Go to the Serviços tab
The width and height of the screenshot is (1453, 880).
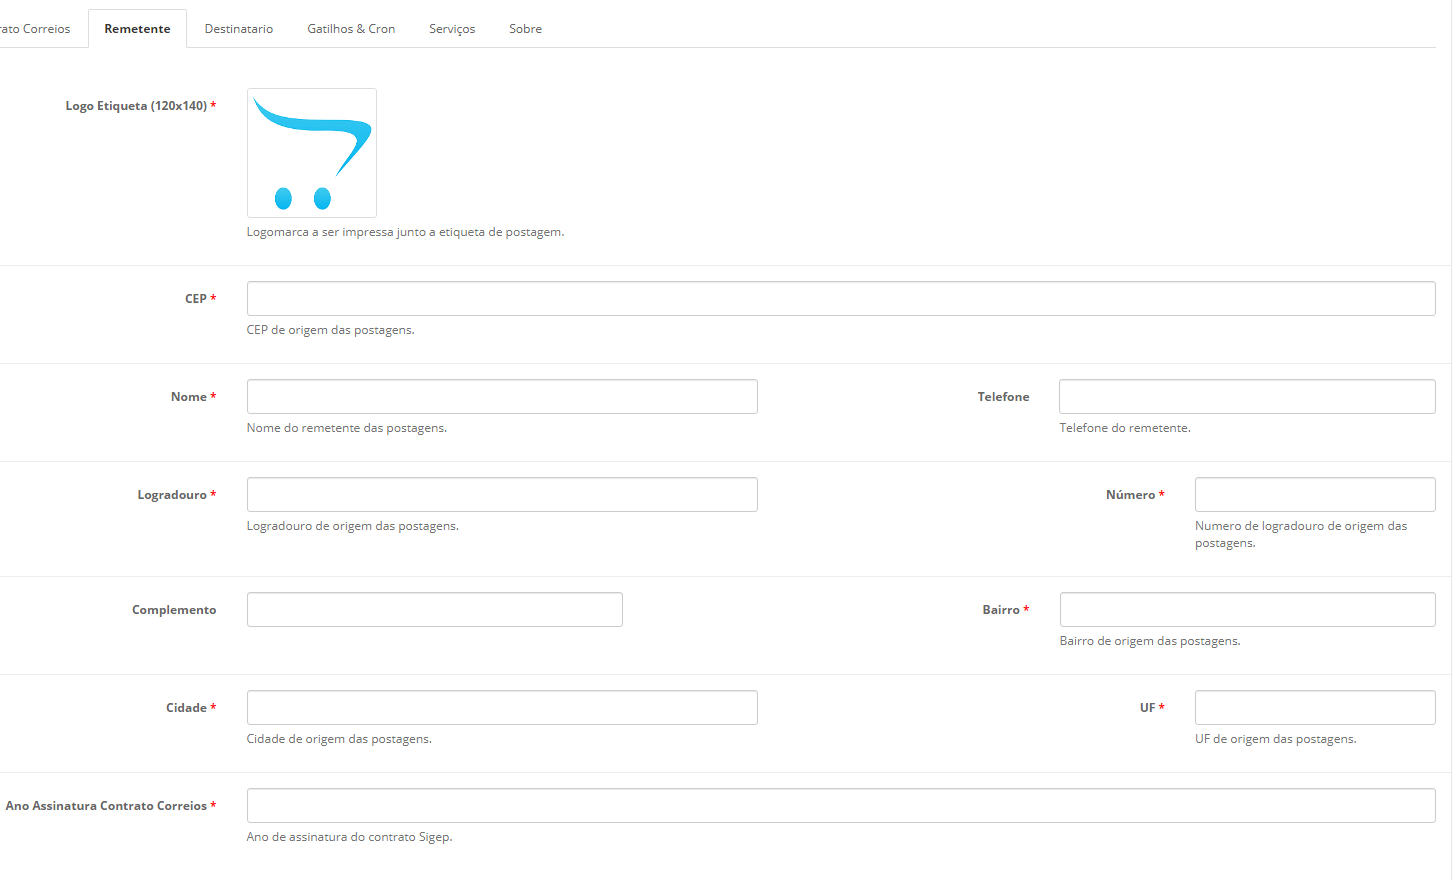tap(452, 29)
